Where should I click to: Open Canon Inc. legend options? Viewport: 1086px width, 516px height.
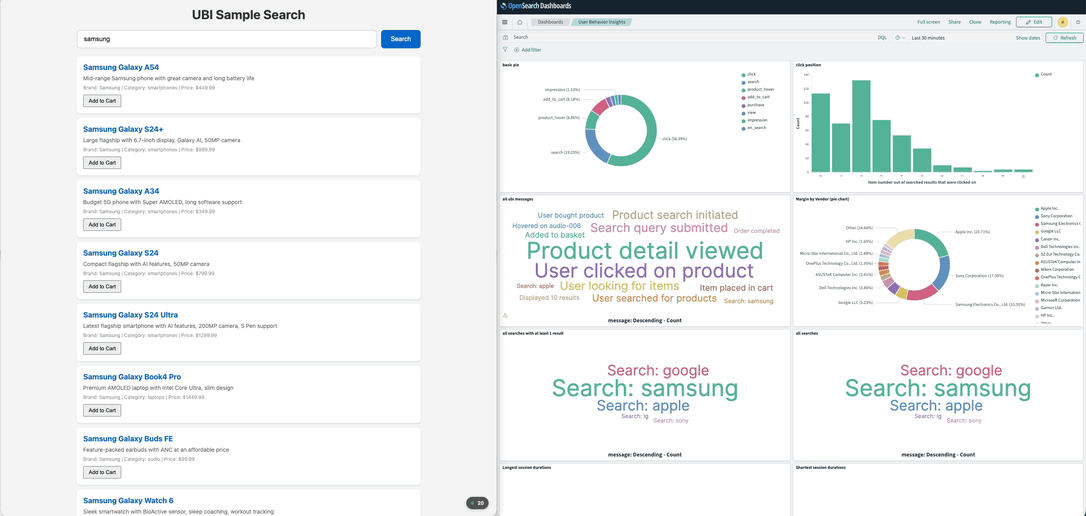pyautogui.click(x=1046, y=239)
